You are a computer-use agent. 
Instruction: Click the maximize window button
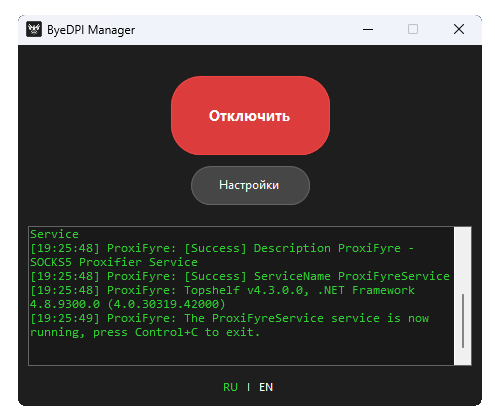[x=413, y=29]
